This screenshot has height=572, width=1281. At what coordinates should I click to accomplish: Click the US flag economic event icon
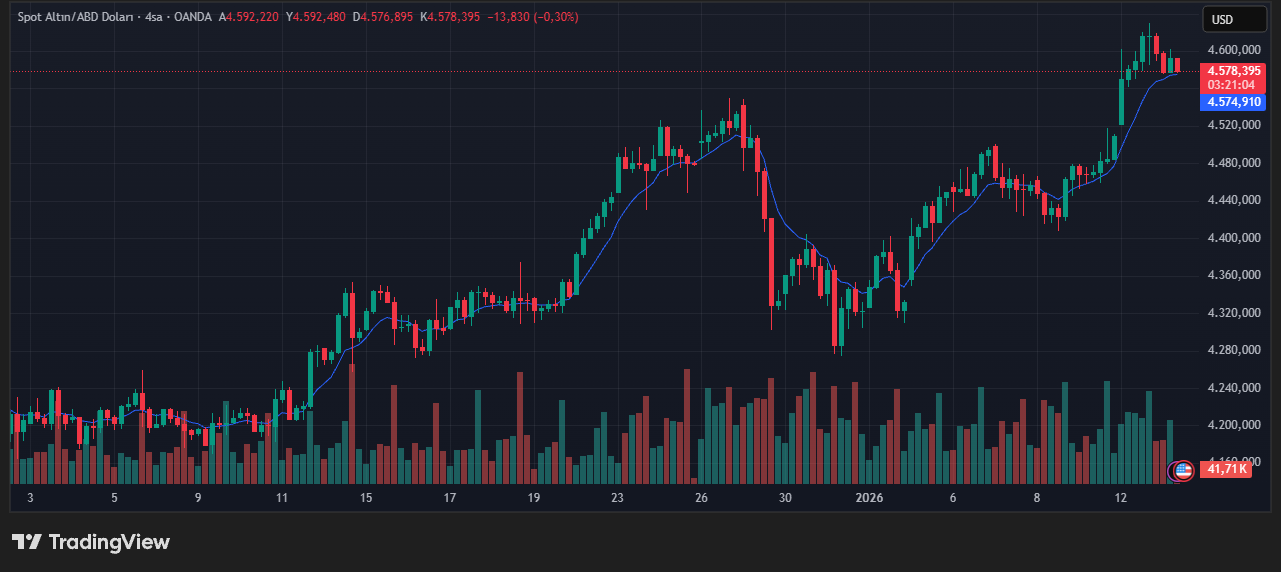(x=1183, y=469)
